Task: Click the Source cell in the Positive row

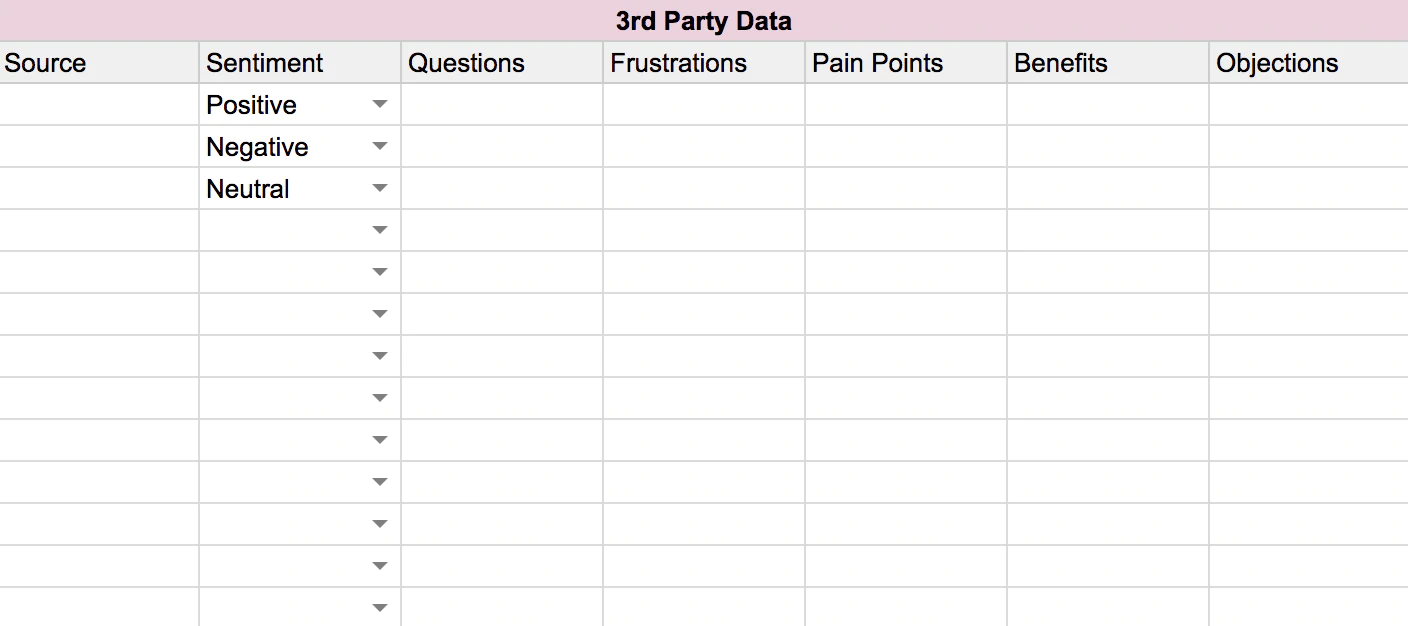Action: (x=99, y=105)
